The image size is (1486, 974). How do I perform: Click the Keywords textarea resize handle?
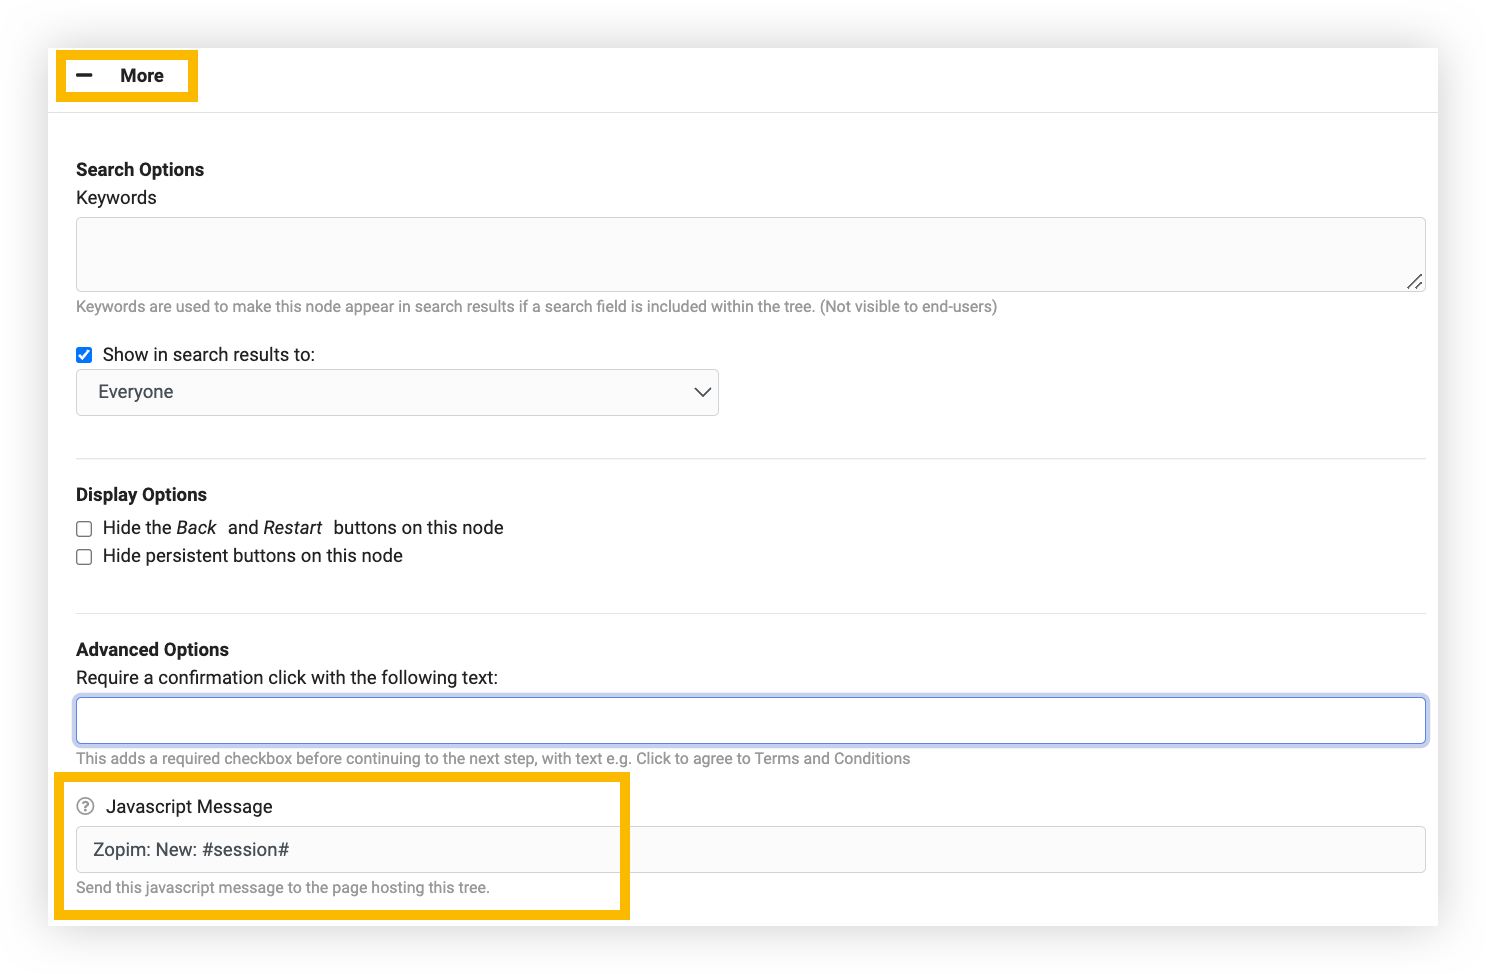[x=1414, y=282]
